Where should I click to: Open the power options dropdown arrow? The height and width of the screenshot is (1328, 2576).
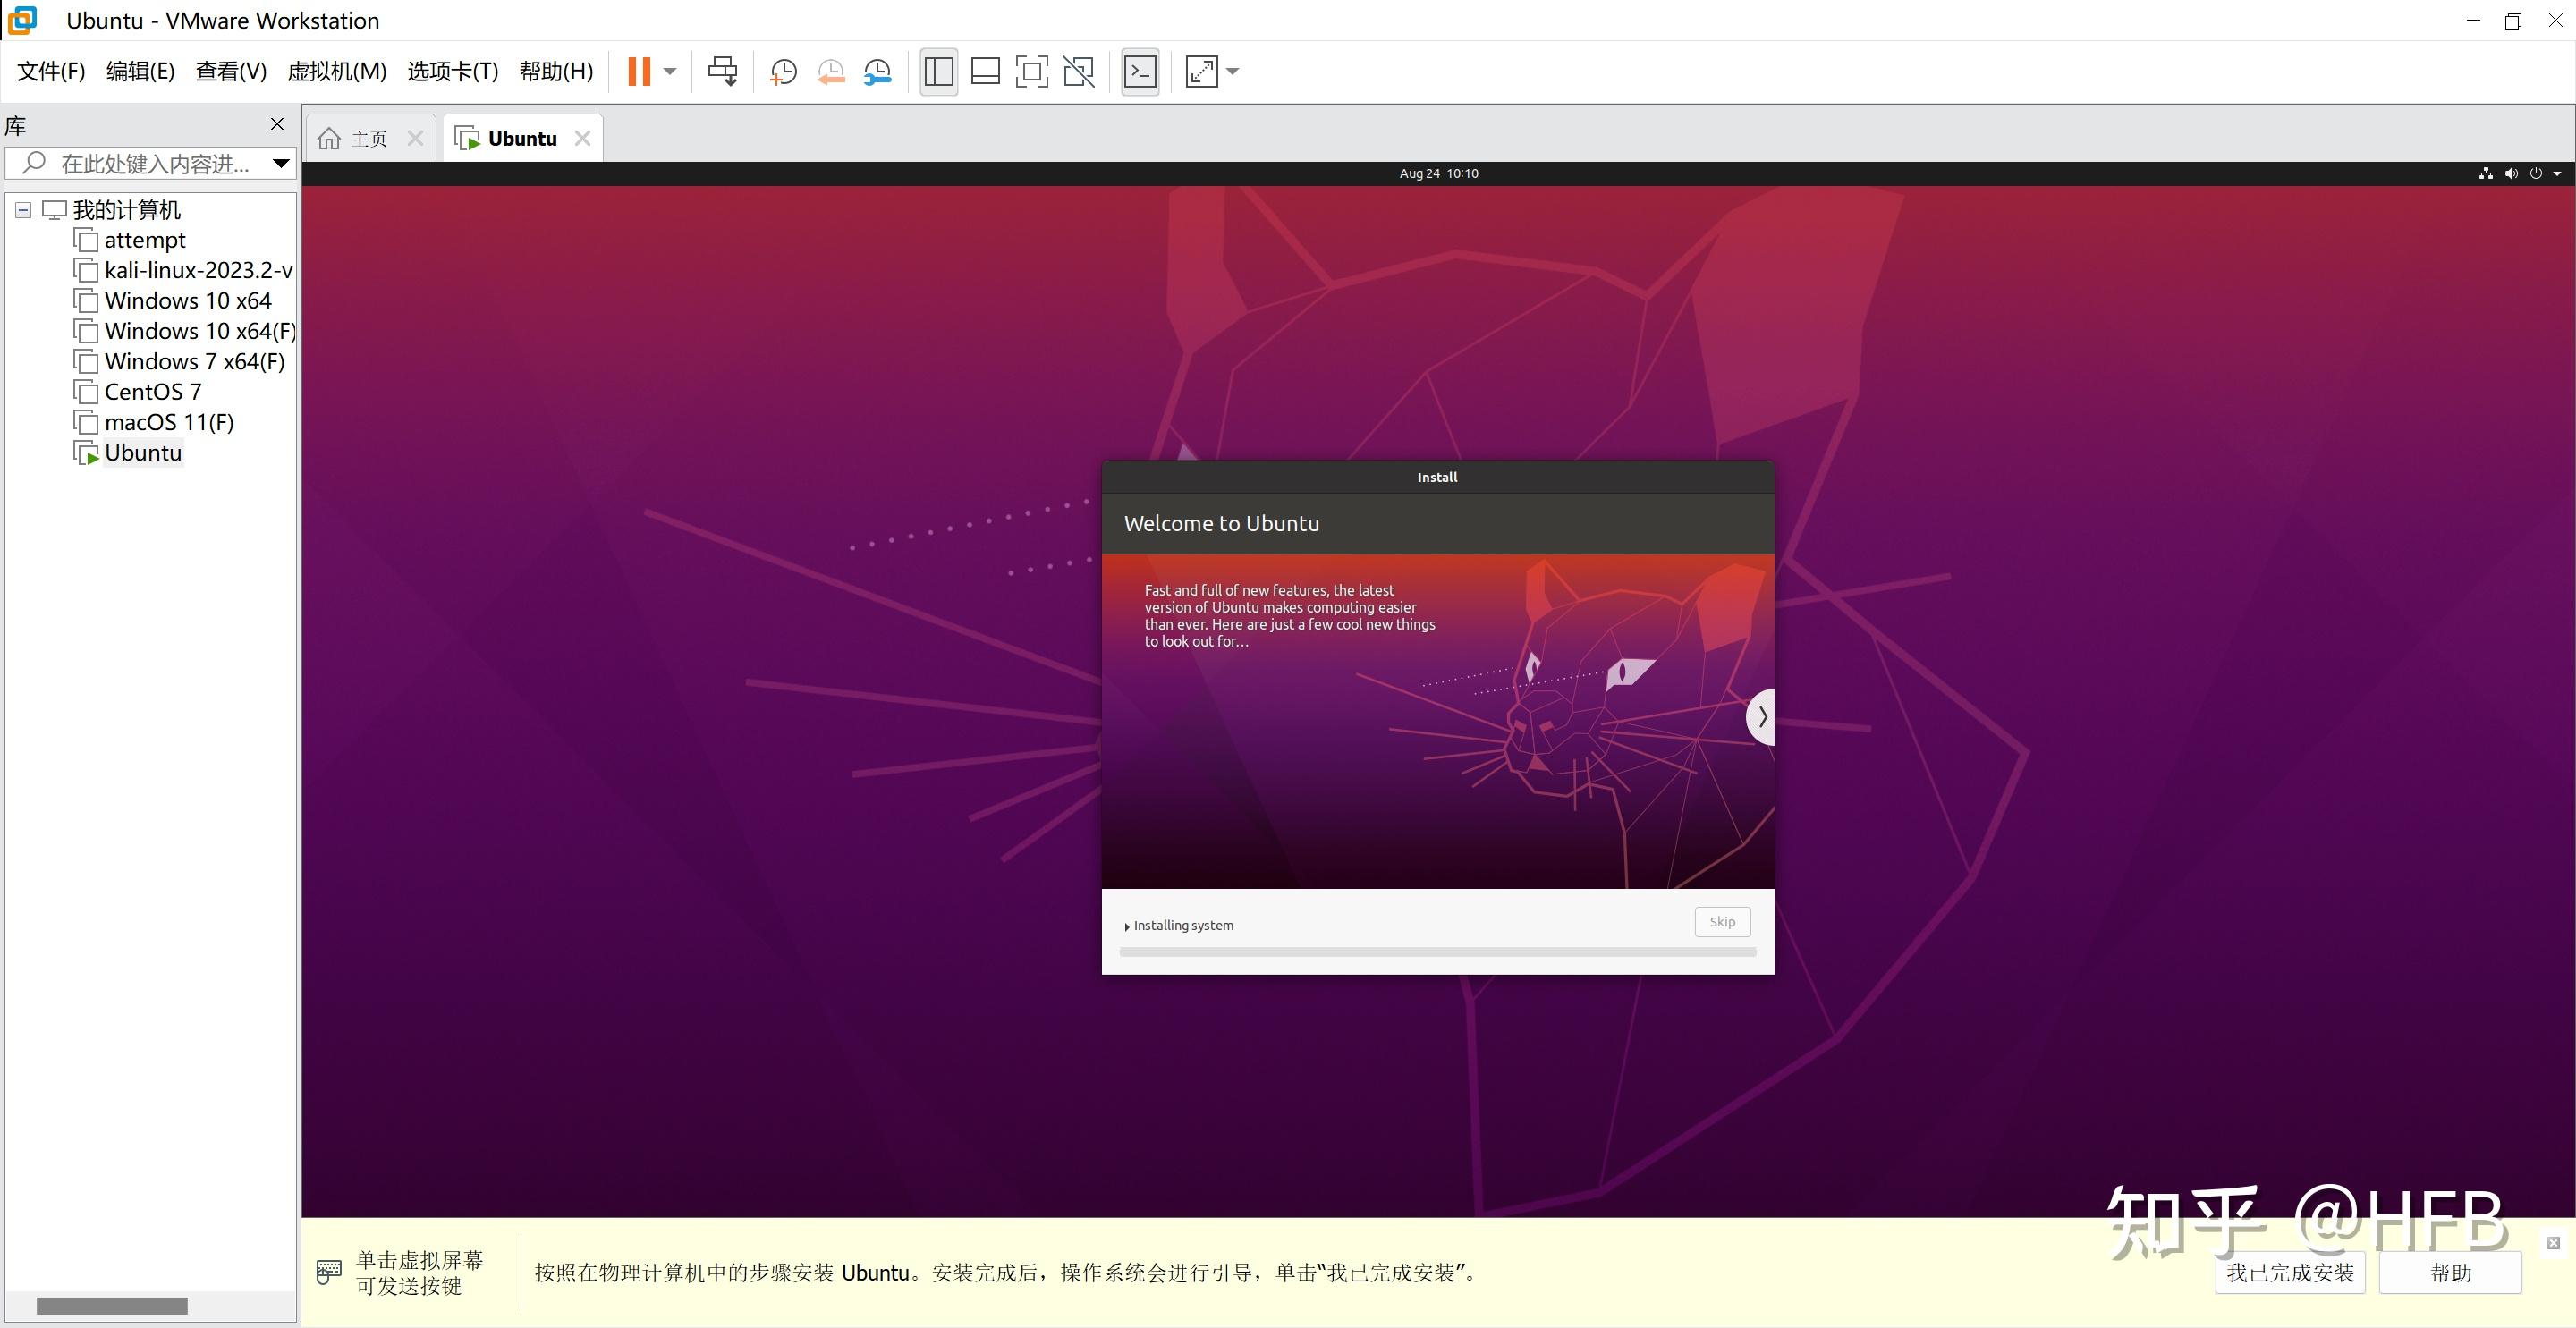(x=670, y=71)
